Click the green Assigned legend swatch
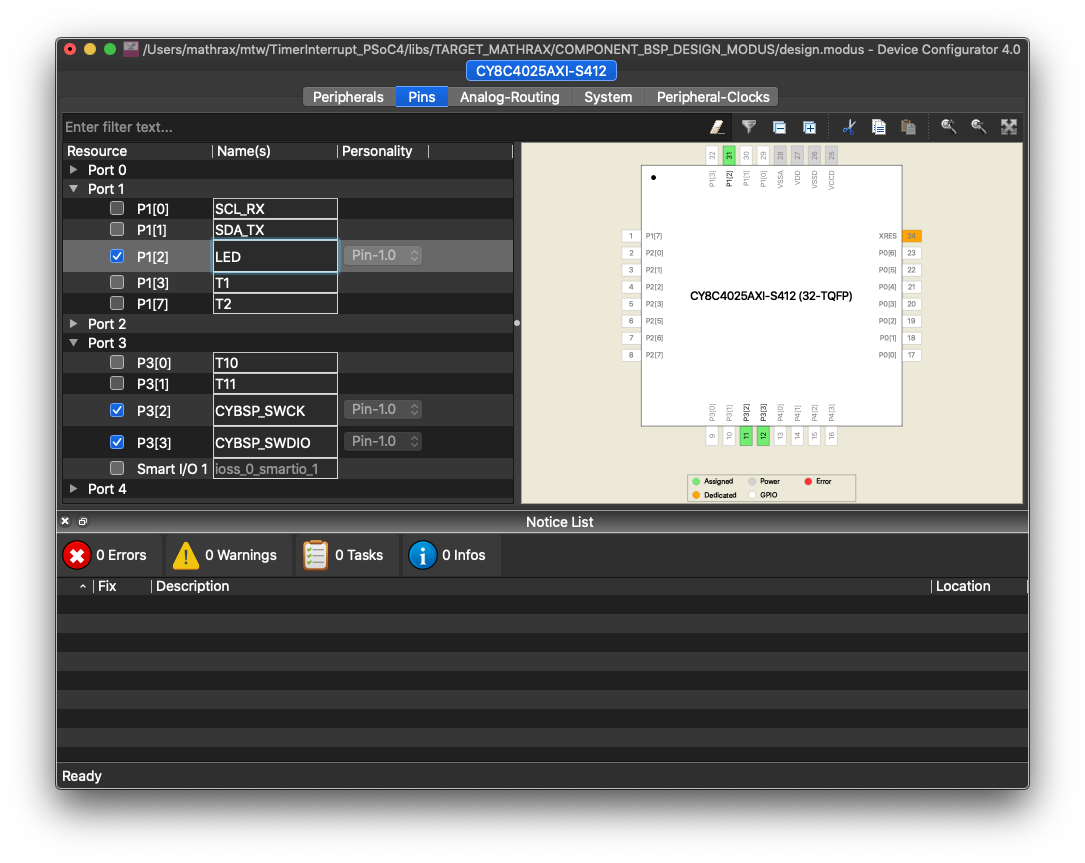Screen dimensions: 1085x863 [x=697, y=481]
